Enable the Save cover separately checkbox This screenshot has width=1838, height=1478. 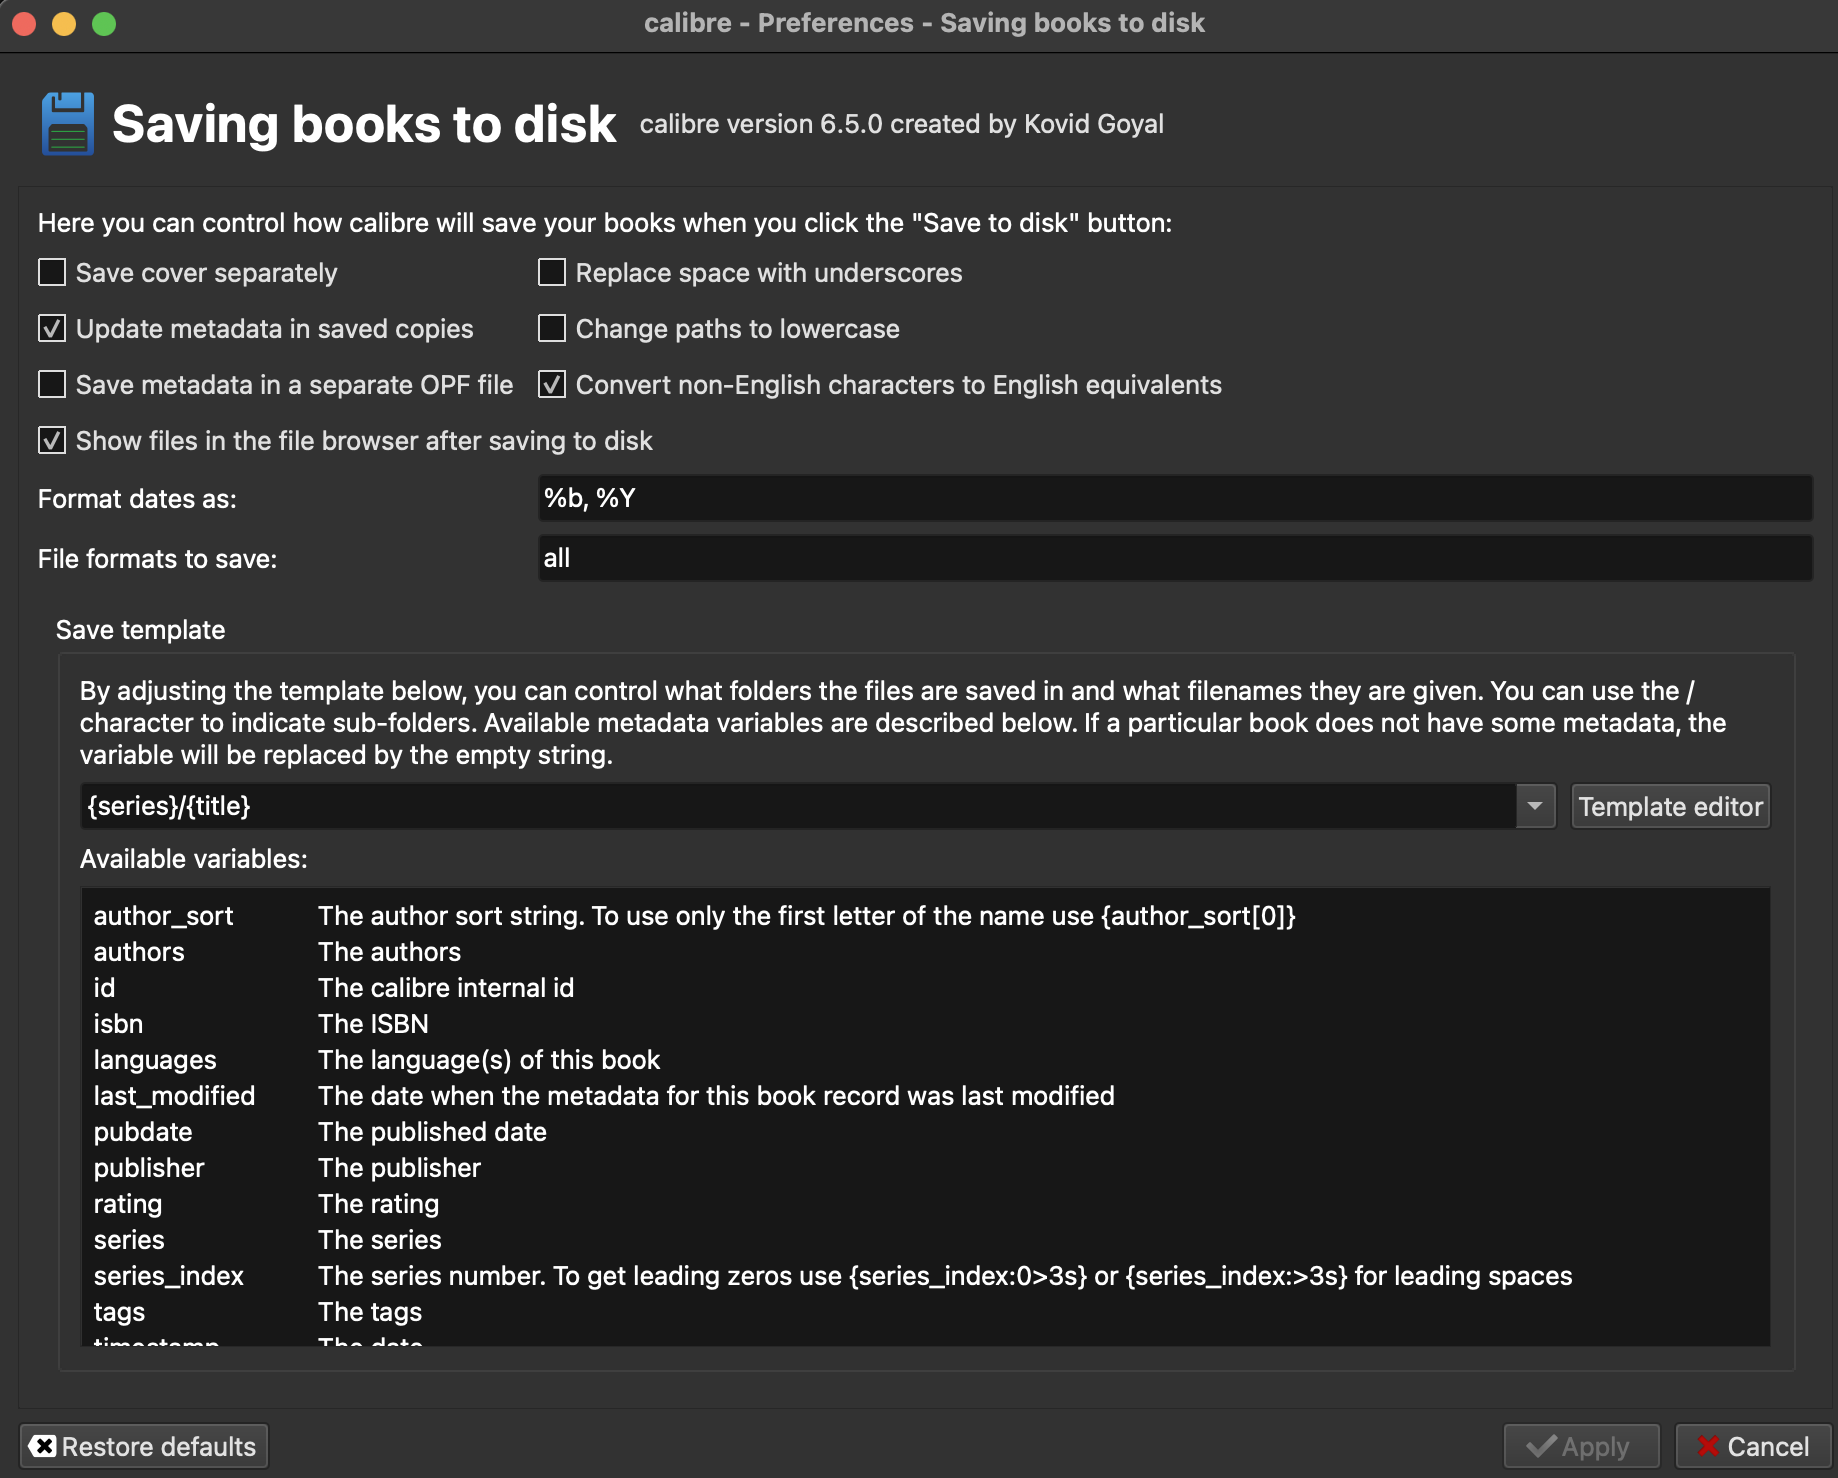52,272
